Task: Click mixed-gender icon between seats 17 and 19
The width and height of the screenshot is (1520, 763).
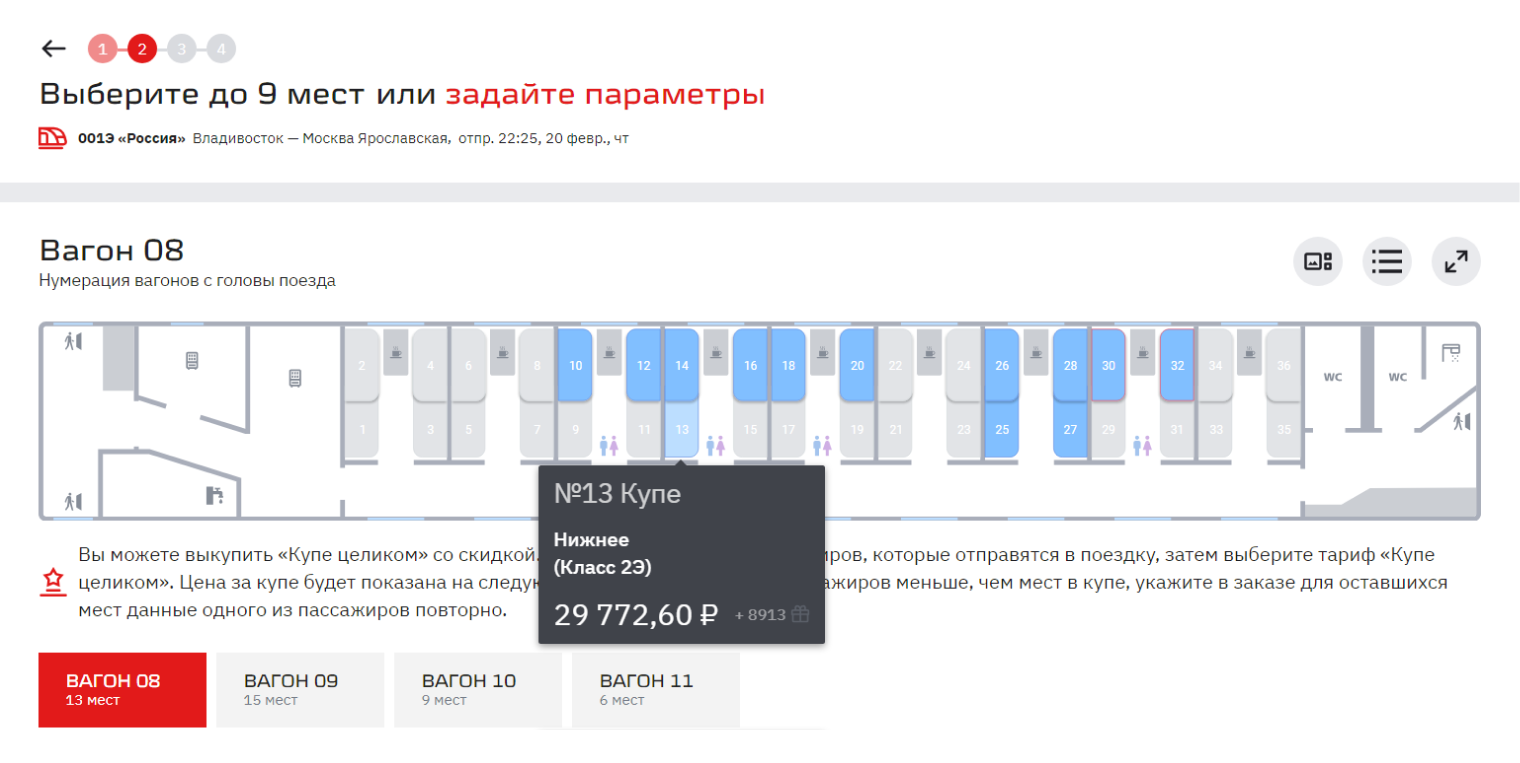Action: tap(822, 445)
